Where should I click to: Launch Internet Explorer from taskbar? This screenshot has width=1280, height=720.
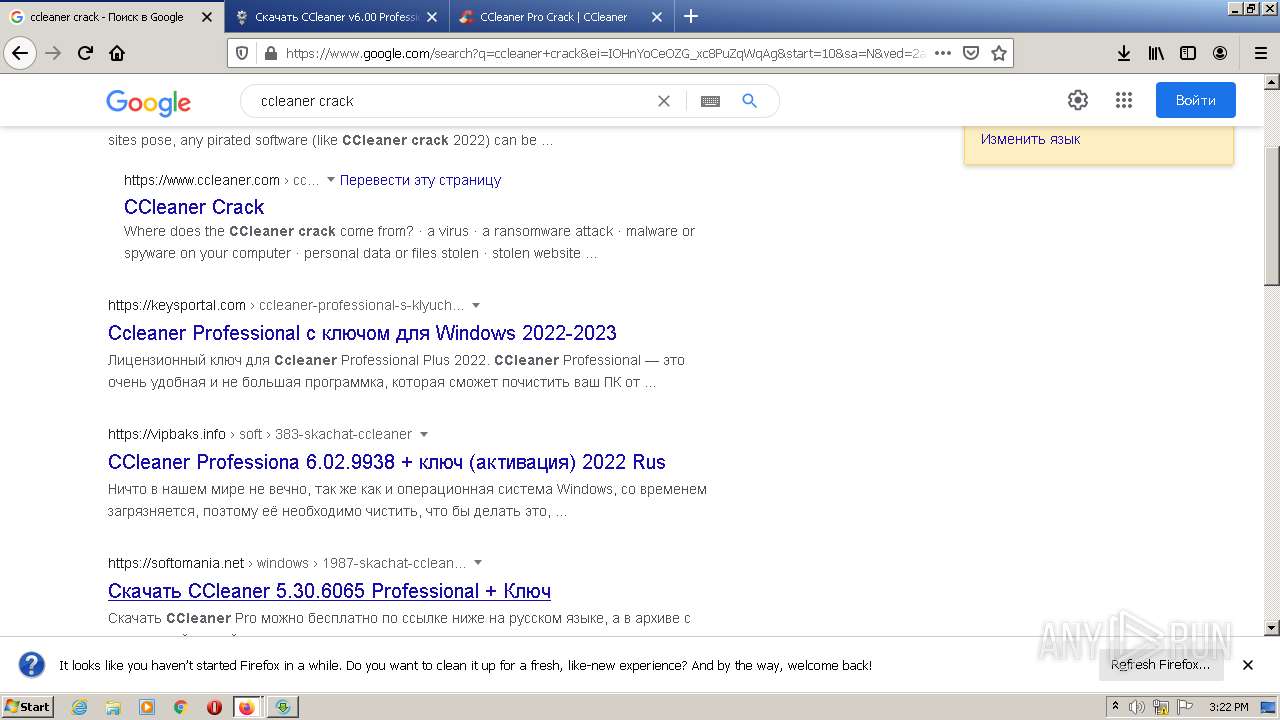tap(79, 707)
